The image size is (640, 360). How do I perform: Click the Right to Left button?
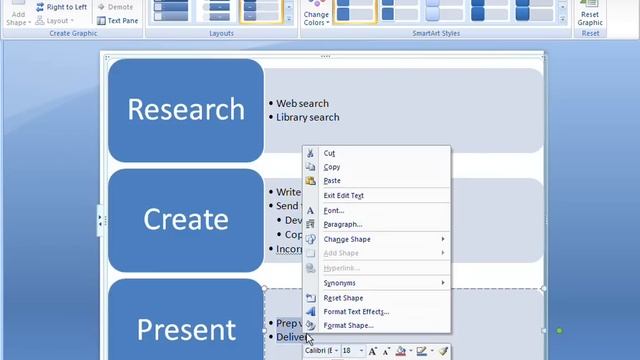pyautogui.click(x=61, y=7)
